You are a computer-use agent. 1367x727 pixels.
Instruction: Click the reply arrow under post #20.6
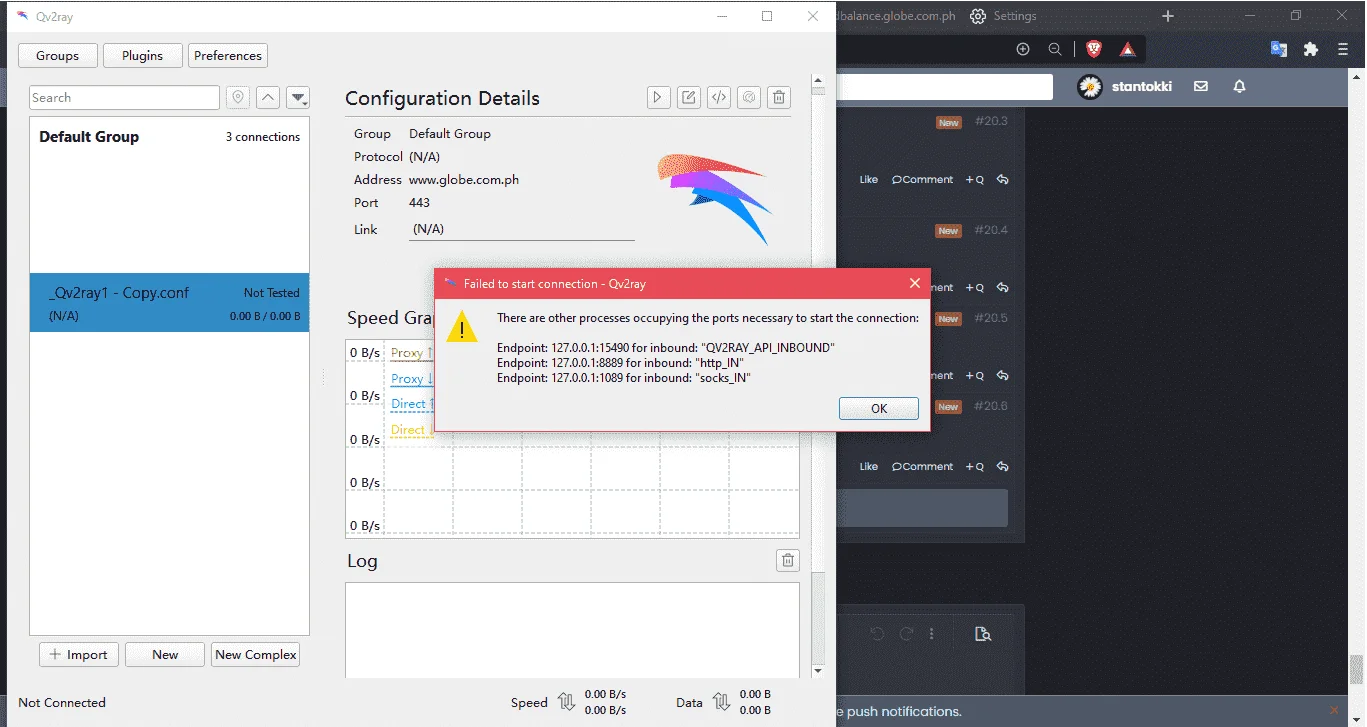coord(1002,467)
